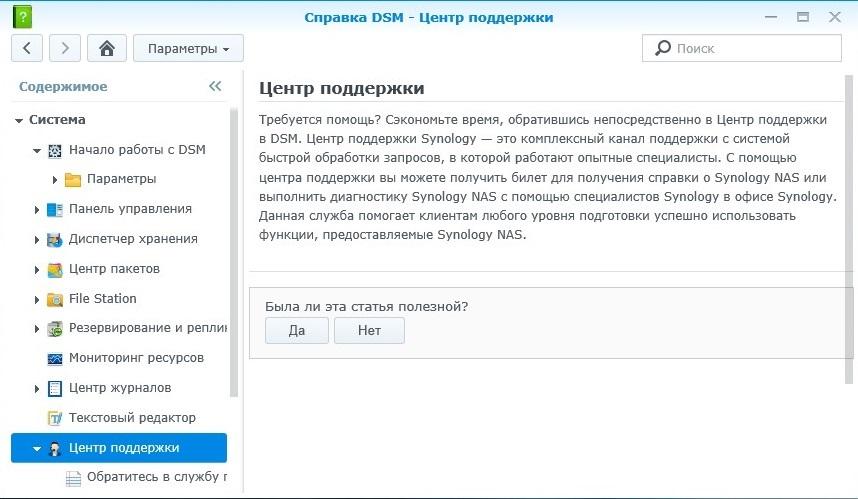This screenshot has width=858, height=499.
Task: Click the Диспетчер хранения icon
Action: [x=55, y=240]
